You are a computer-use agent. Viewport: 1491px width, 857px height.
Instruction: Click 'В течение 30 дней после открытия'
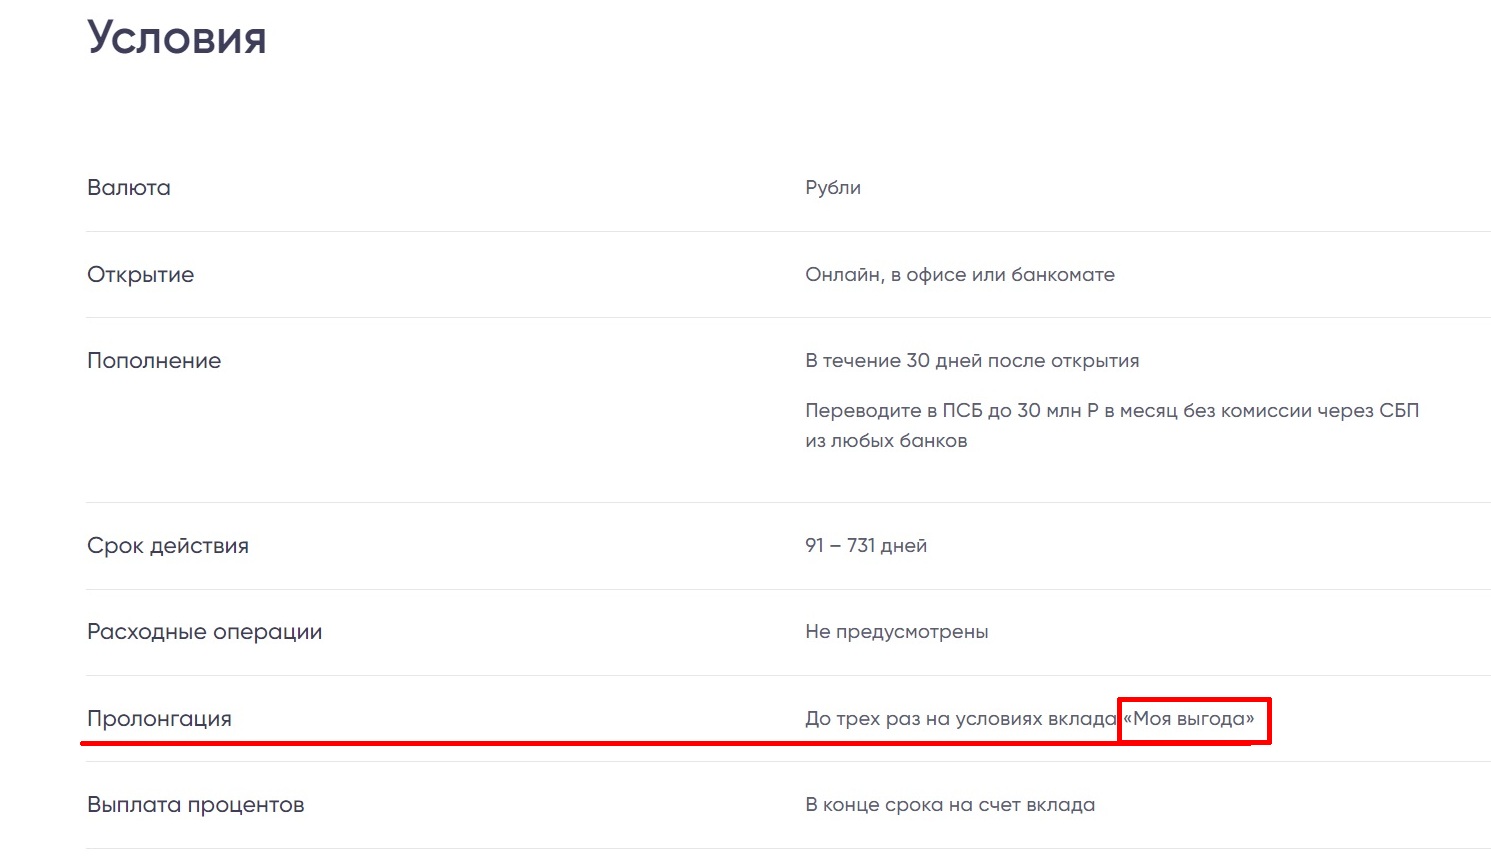[972, 361]
